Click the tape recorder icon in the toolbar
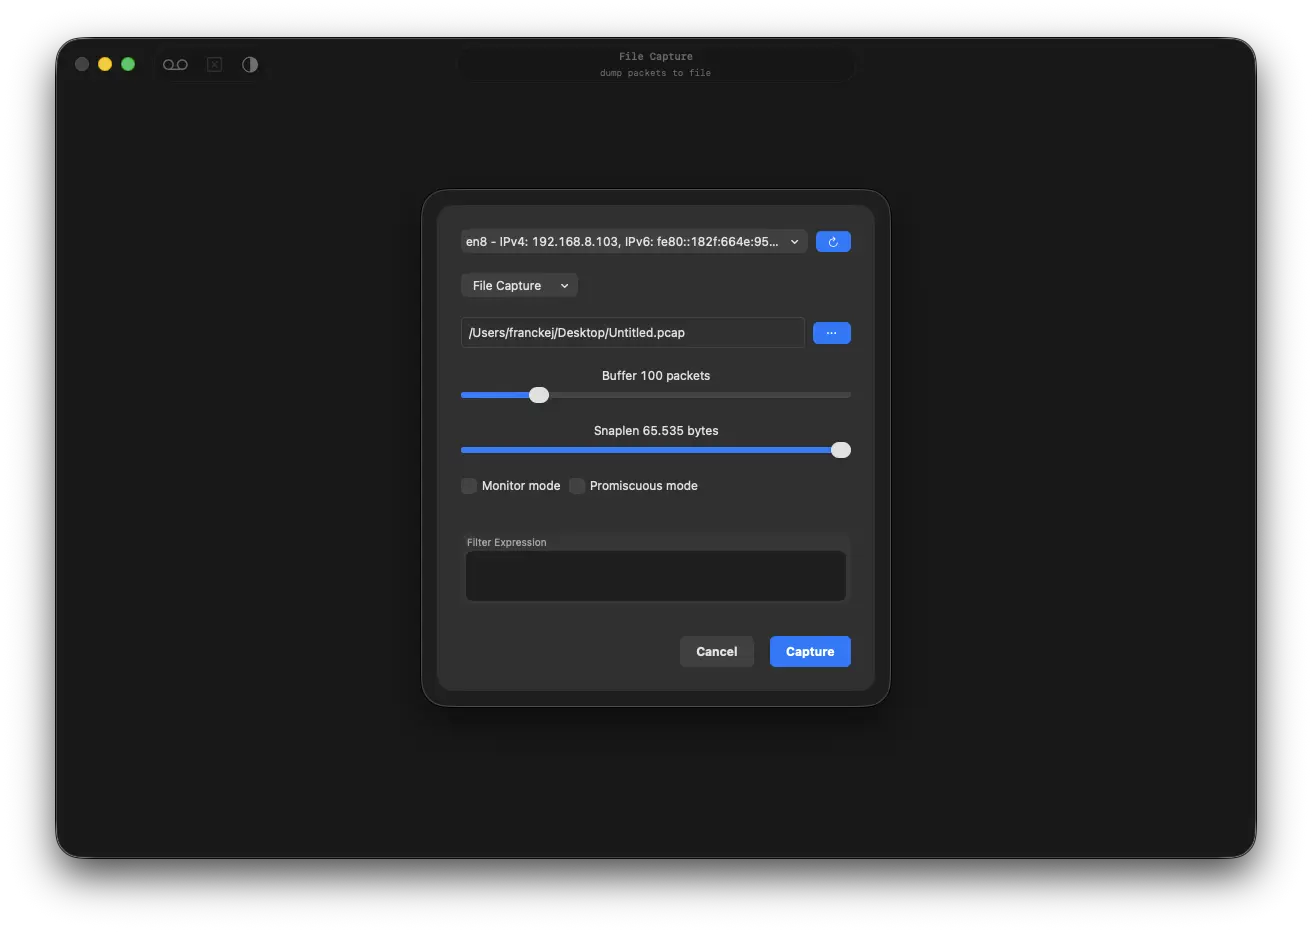The width and height of the screenshot is (1312, 932). (x=175, y=65)
